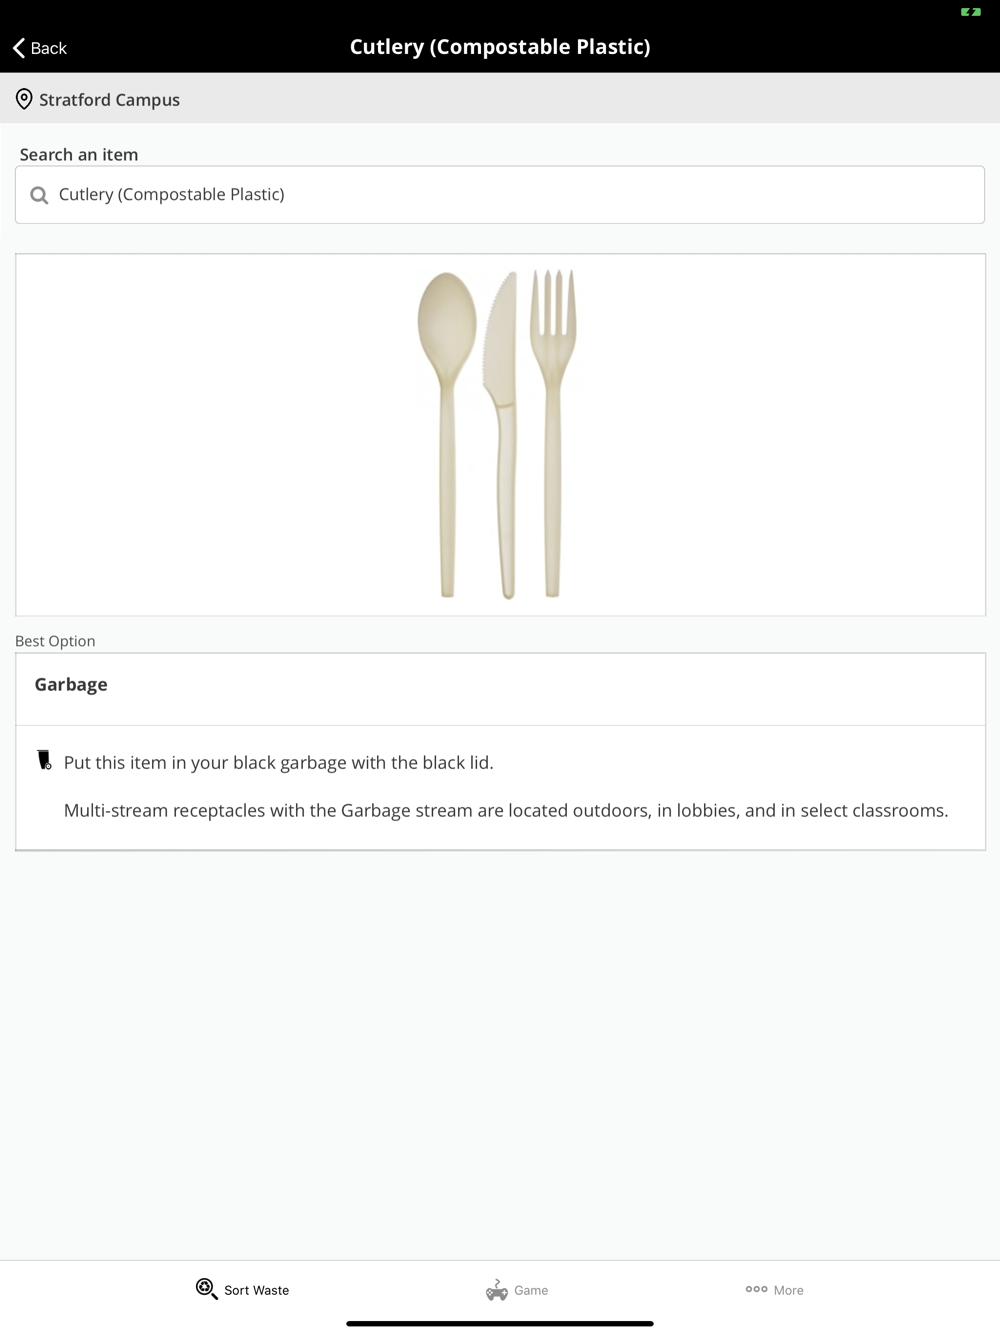Tap the Game controller icon

tap(496, 1290)
